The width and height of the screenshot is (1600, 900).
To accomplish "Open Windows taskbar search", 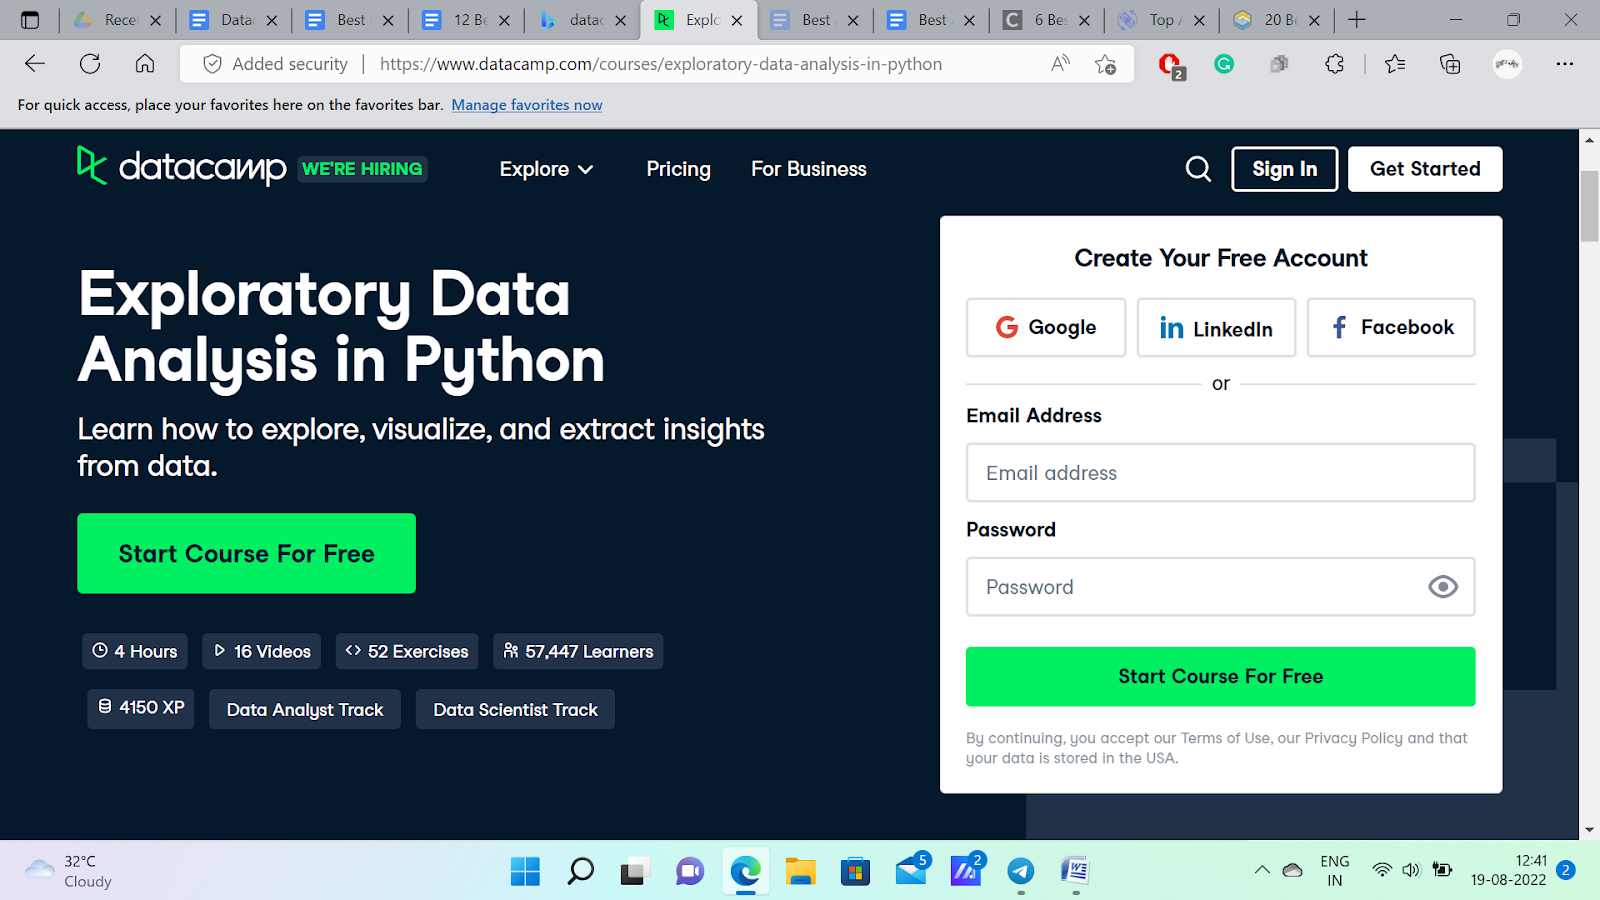I will (x=580, y=871).
